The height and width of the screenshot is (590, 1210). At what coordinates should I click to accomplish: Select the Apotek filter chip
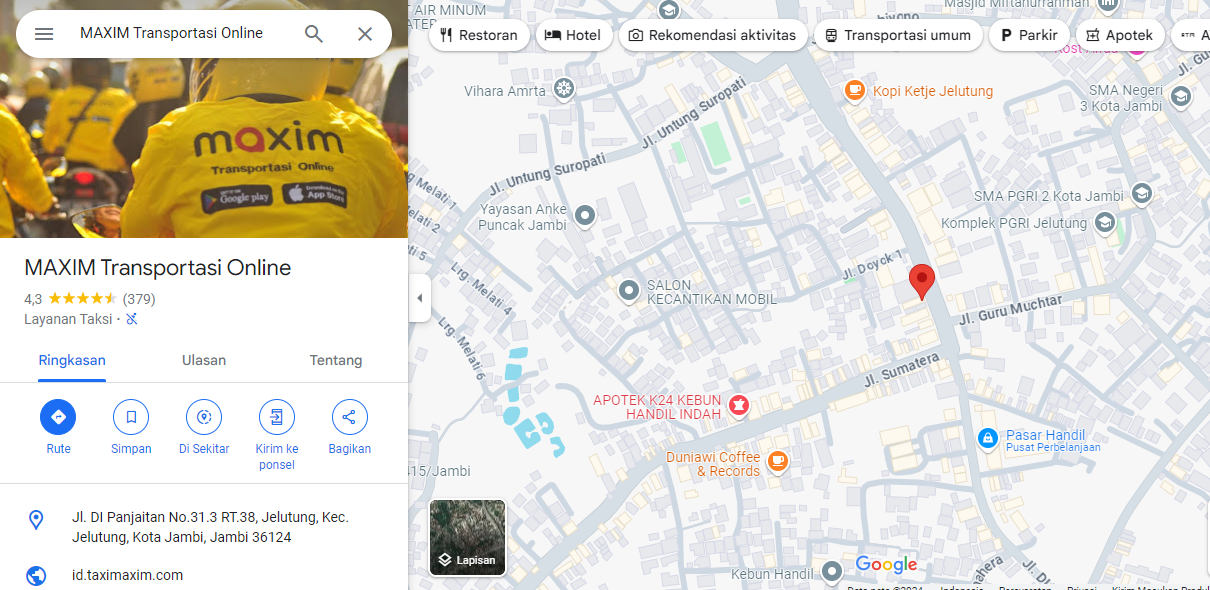pyautogui.click(x=1120, y=35)
